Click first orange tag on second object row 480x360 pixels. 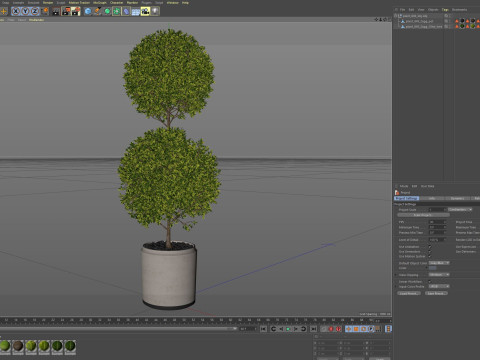[x=457, y=21]
